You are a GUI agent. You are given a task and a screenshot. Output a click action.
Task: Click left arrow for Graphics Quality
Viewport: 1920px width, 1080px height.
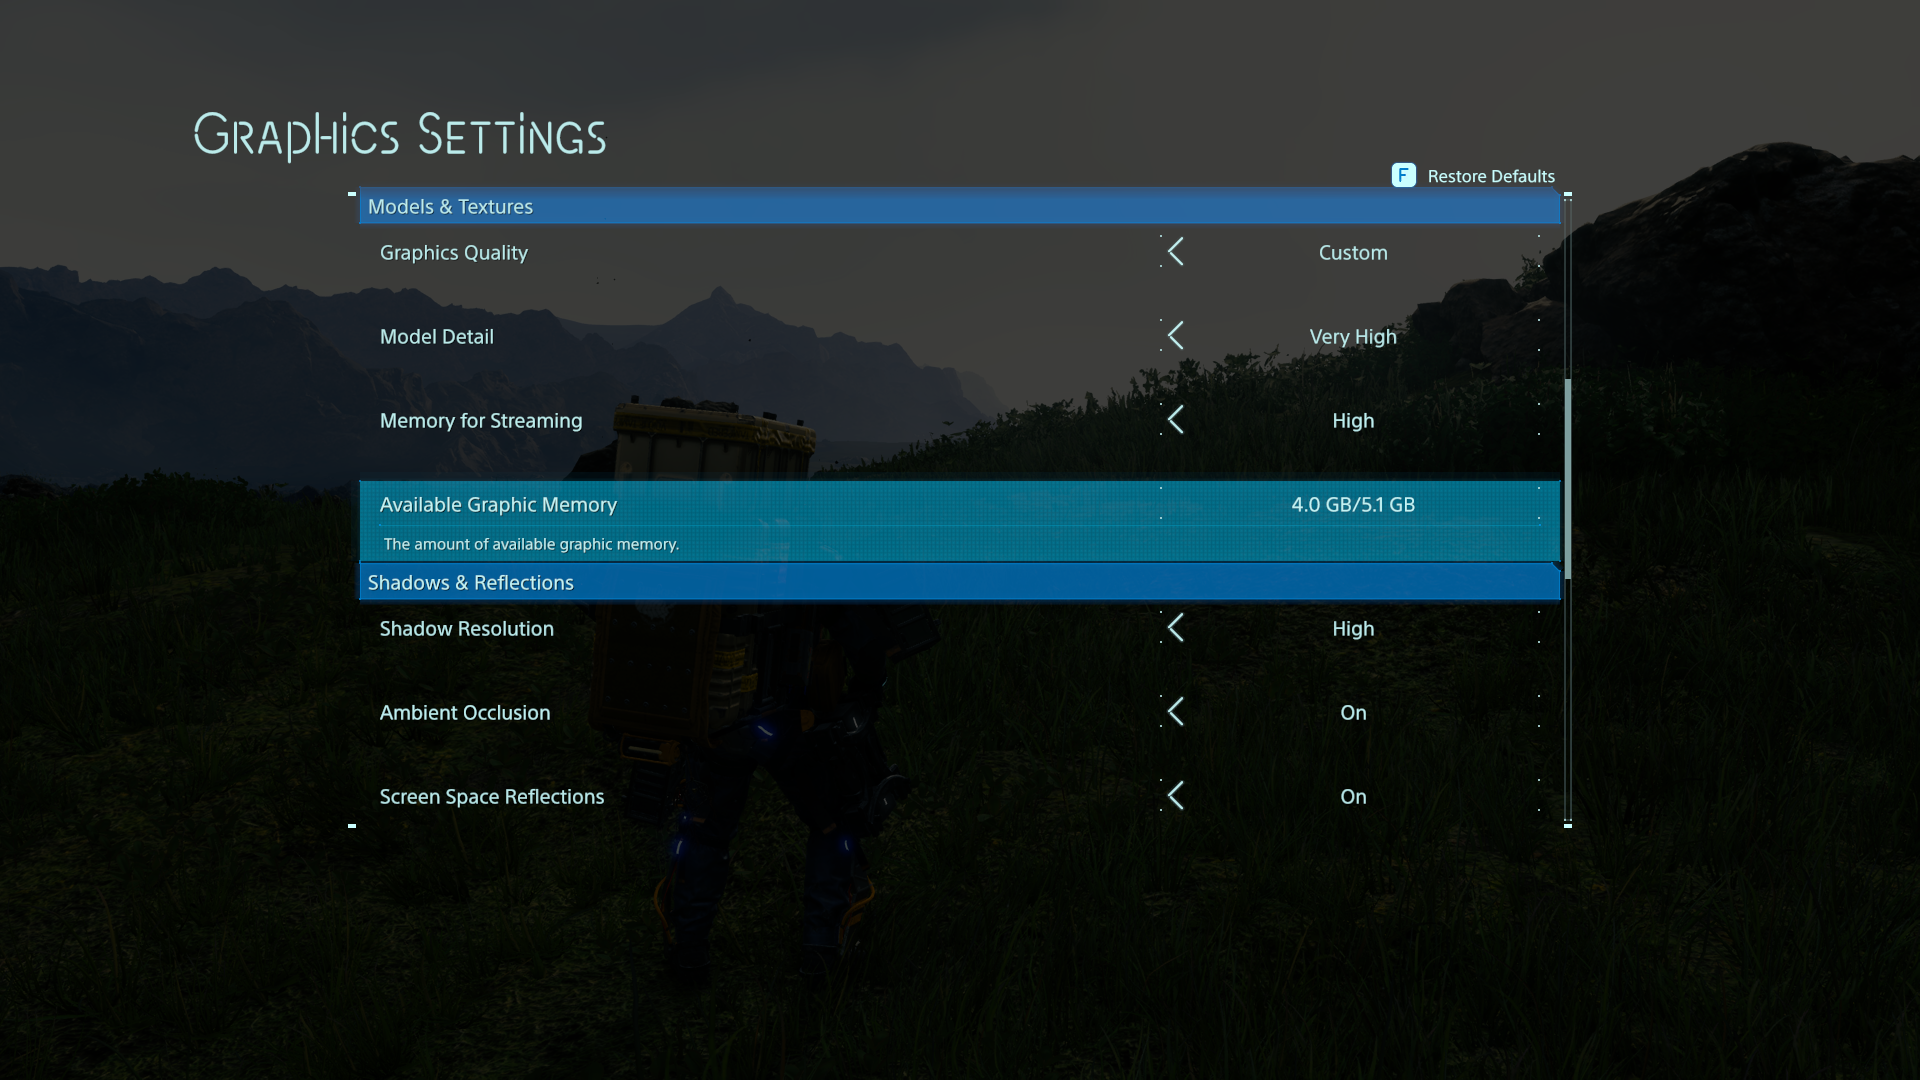pos(1176,252)
